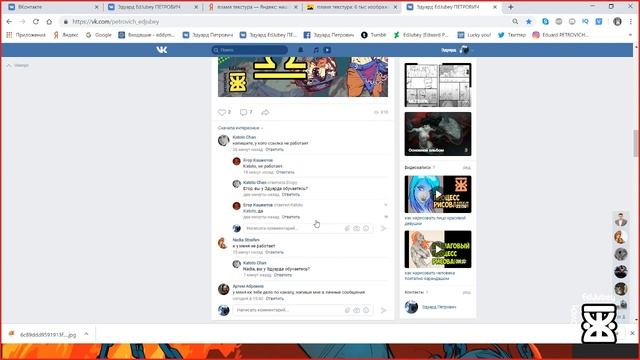Bookmark this page with the star icon

(x=529, y=22)
